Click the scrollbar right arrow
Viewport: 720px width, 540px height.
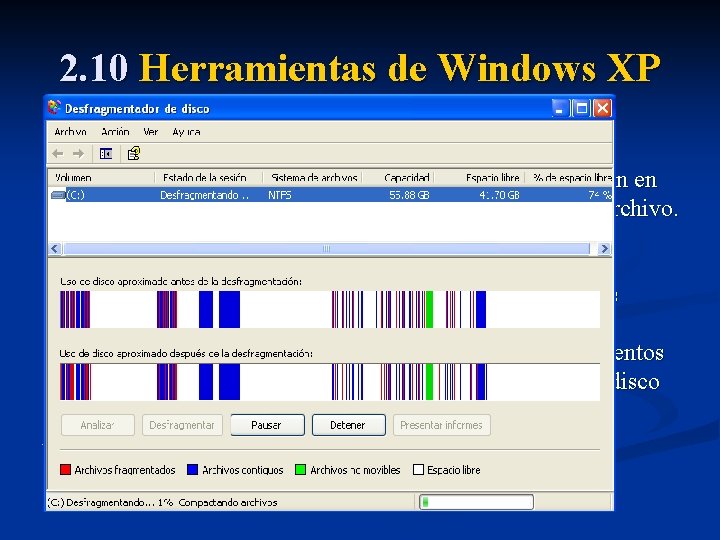(x=604, y=249)
